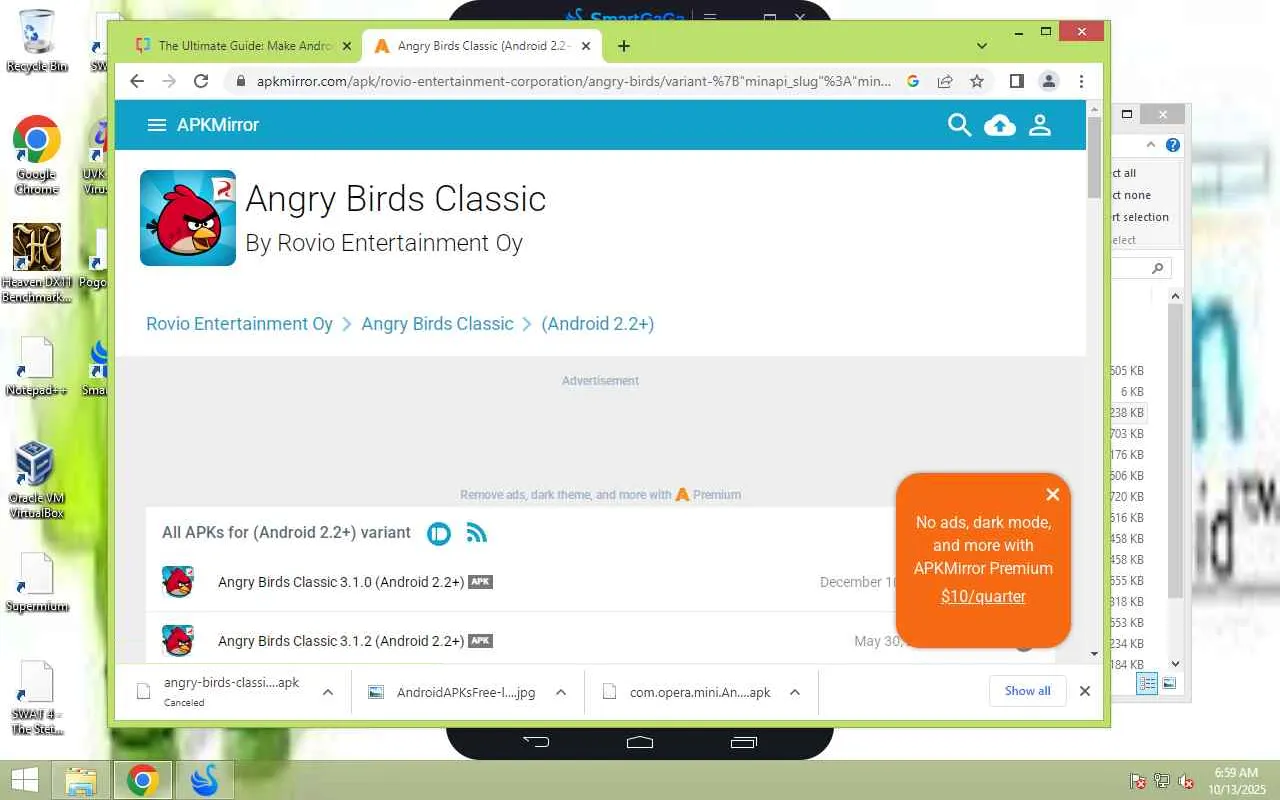Image resolution: width=1280 pixels, height=800 pixels.
Task: Click the SmartGaGa taskbar icon
Action: [x=204, y=780]
